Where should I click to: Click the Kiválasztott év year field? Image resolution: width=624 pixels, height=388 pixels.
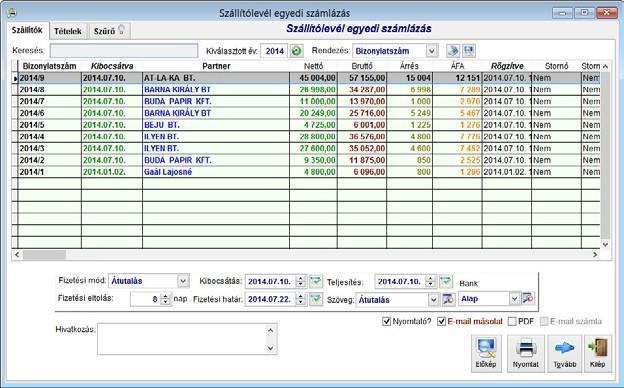click(275, 51)
